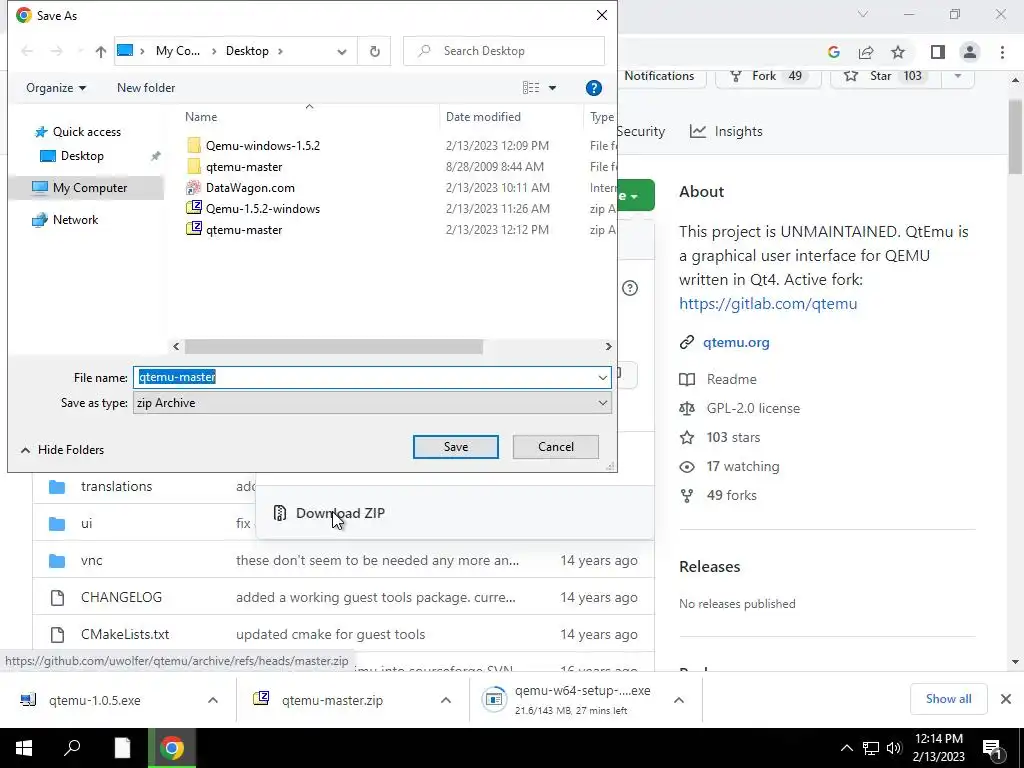This screenshot has width=1024, height=768.
Task: Select the qtemu-master zip archive icon
Action: [x=193, y=229]
